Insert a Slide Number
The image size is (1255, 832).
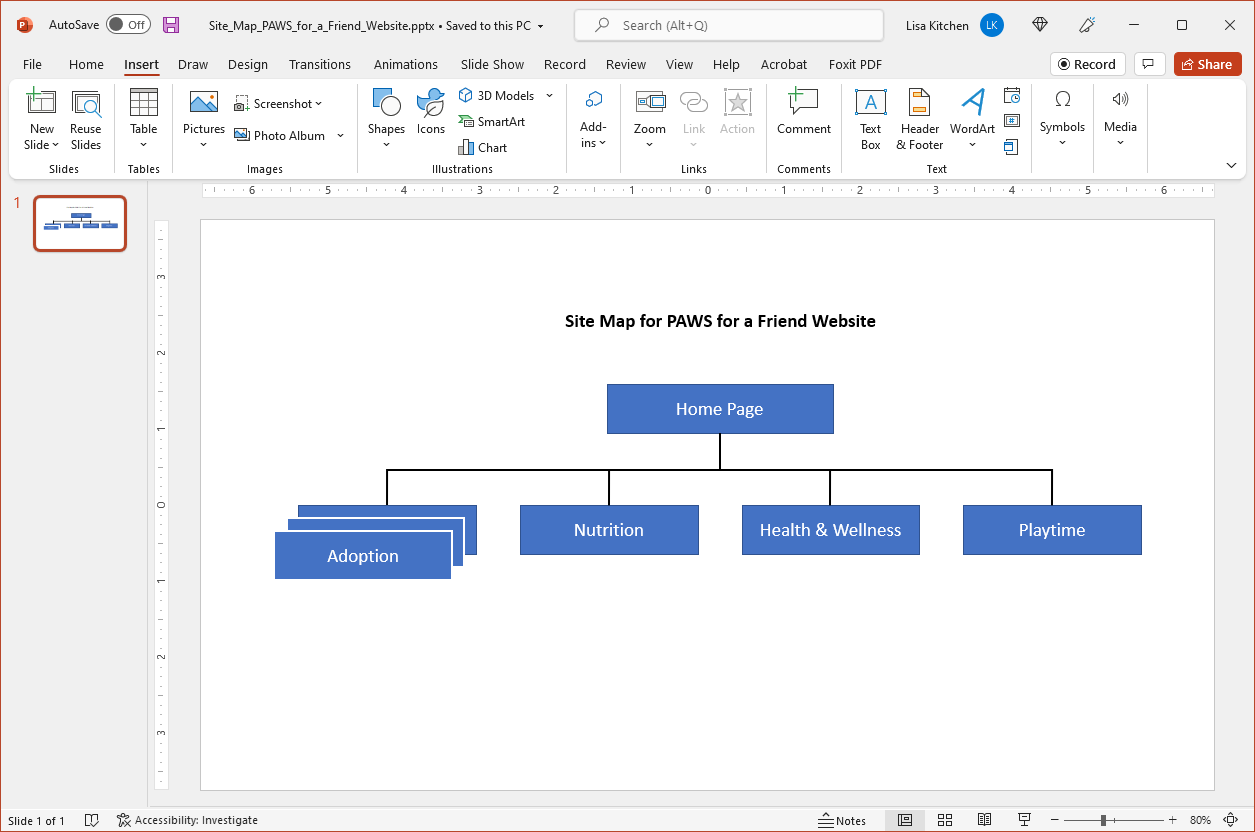point(1011,119)
